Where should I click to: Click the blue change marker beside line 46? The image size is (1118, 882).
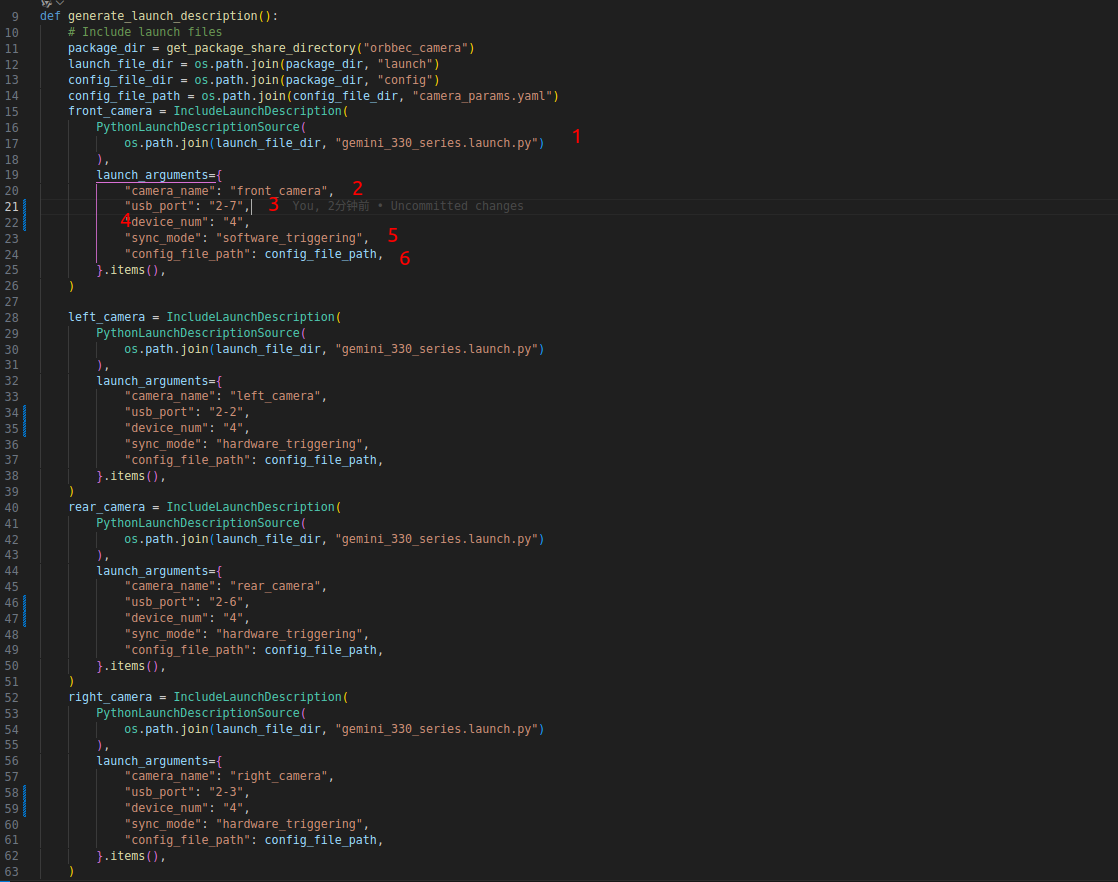[x=25, y=602]
